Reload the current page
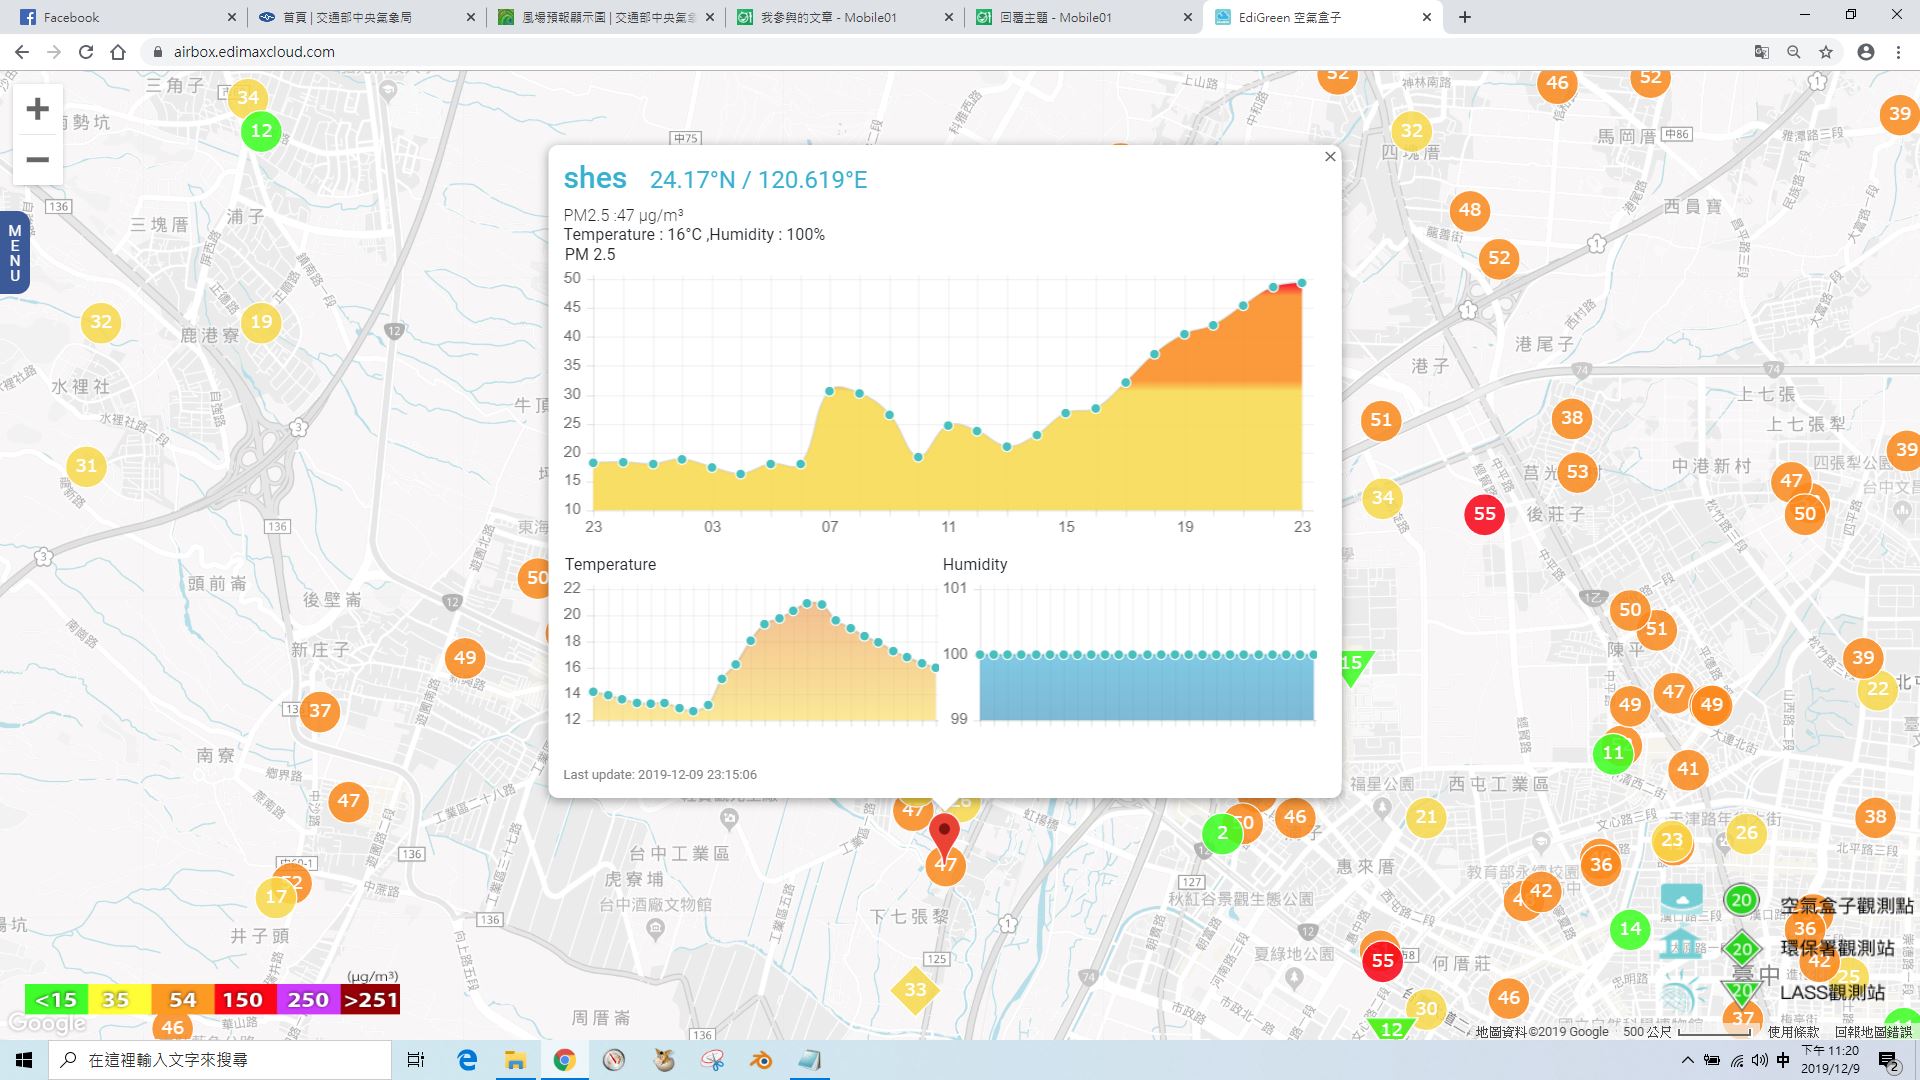This screenshot has height=1080, width=1920. coord(86,52)
